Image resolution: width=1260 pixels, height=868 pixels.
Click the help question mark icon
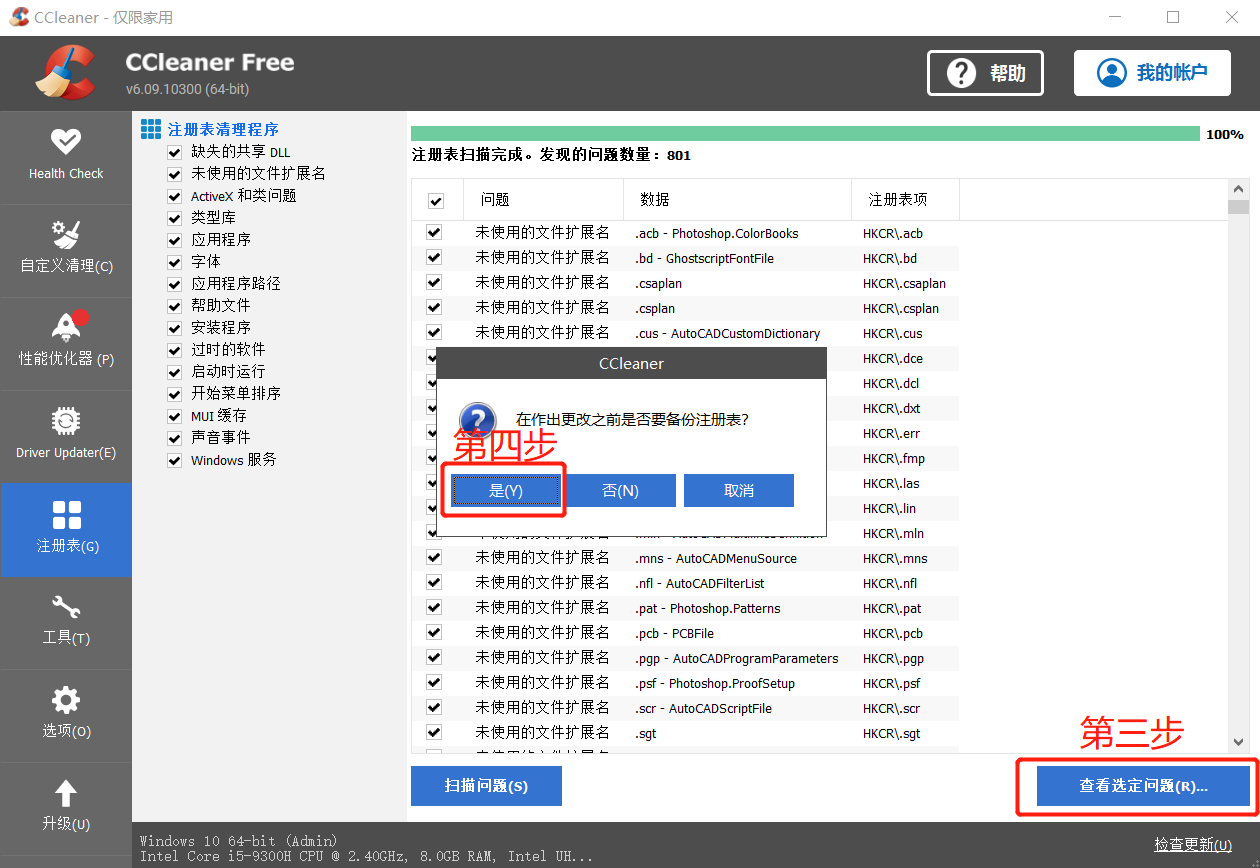point(961,73)
